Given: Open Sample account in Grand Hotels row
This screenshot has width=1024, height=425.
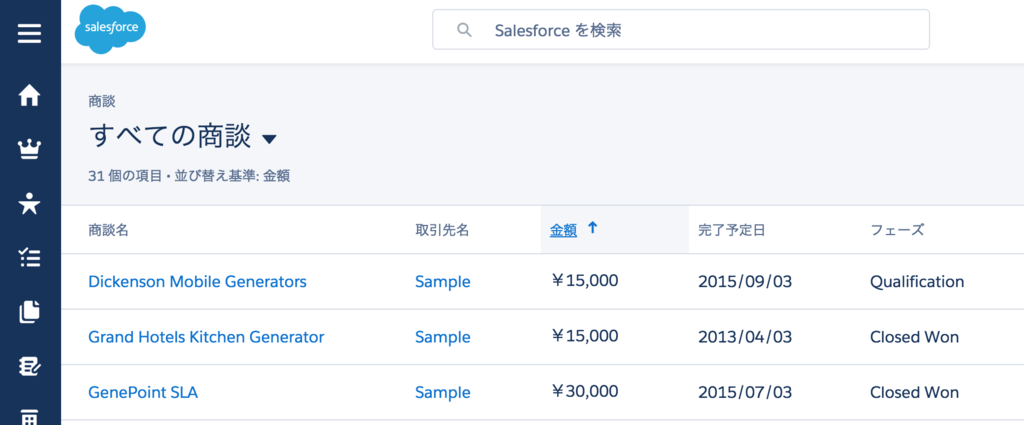Looking at the screenshot, I should [443, 338].
